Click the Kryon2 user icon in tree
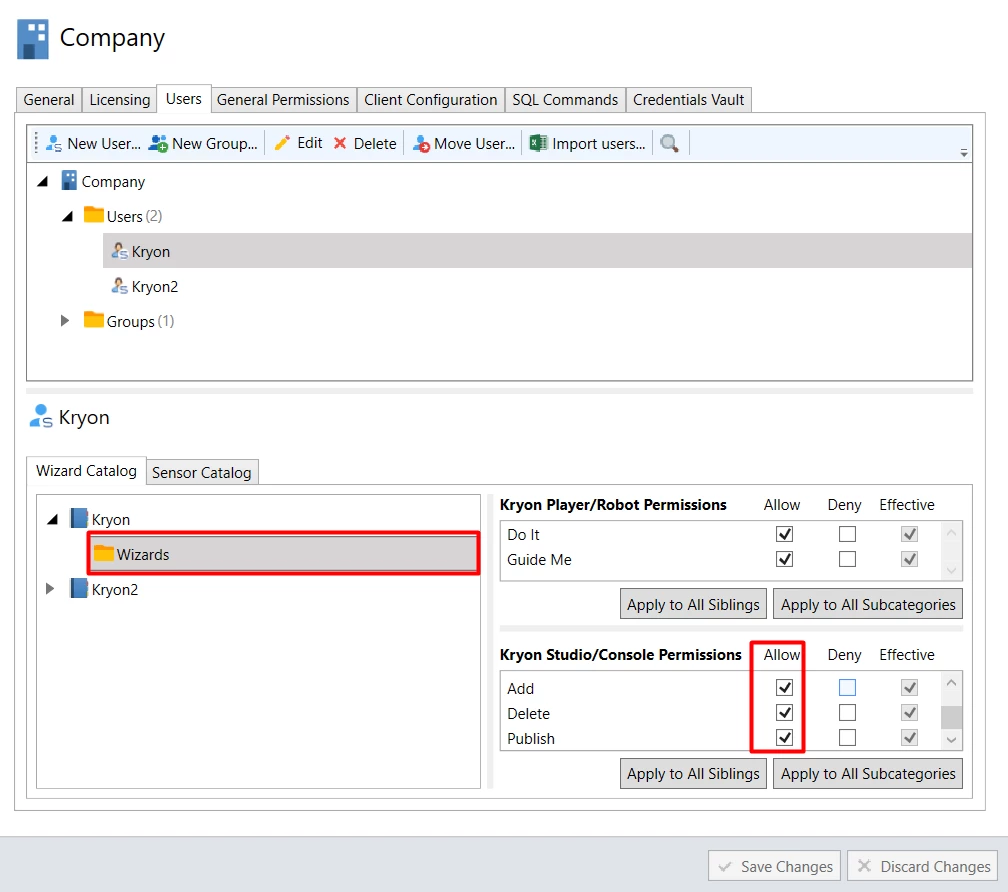 (120, 285)
